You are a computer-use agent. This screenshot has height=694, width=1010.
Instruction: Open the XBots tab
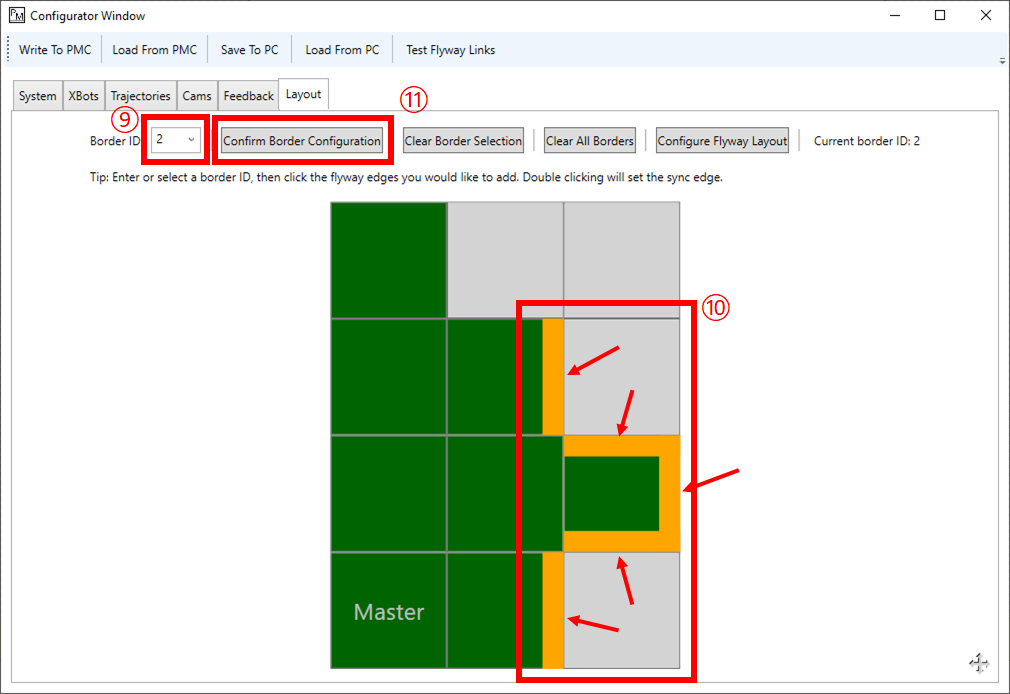[83, 95]
